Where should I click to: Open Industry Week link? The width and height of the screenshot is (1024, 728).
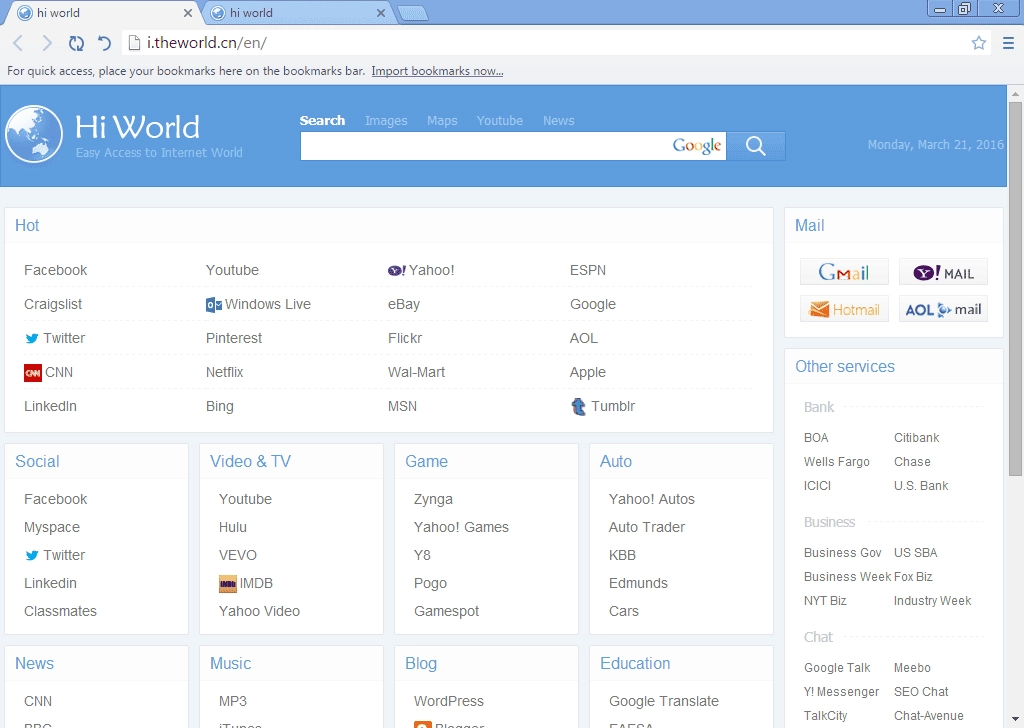[x=932, y=601]
